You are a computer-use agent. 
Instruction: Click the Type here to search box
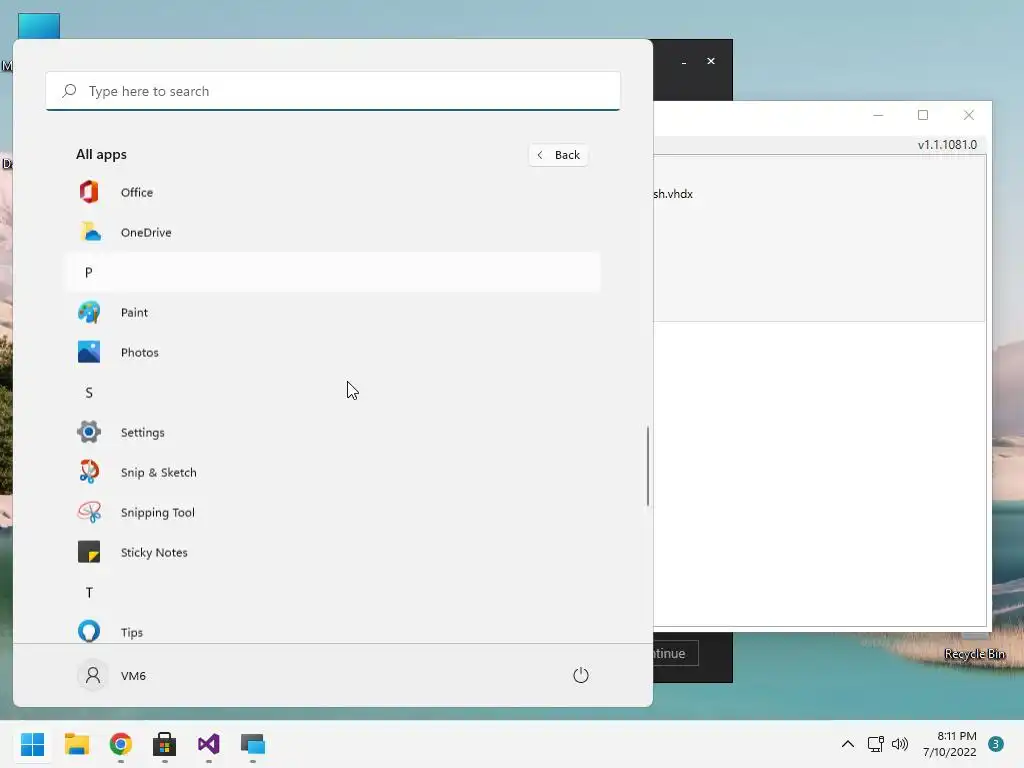(x=333, y=91)
